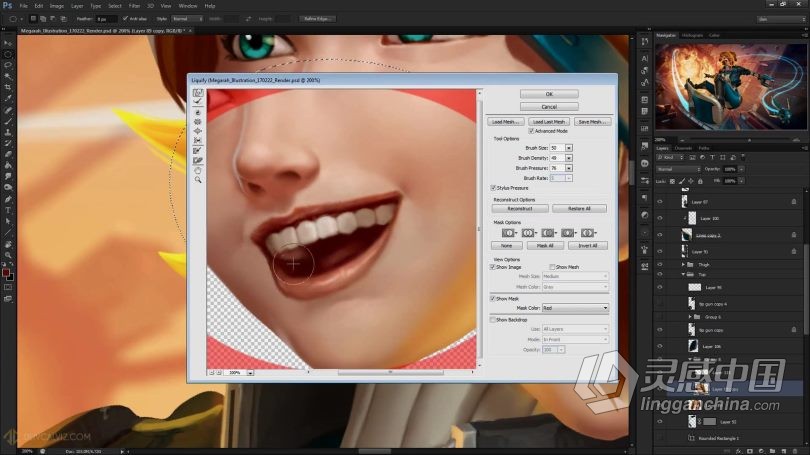
Task: Toggle the Stylus Pressure checkbox
Action: coord(493,188)
